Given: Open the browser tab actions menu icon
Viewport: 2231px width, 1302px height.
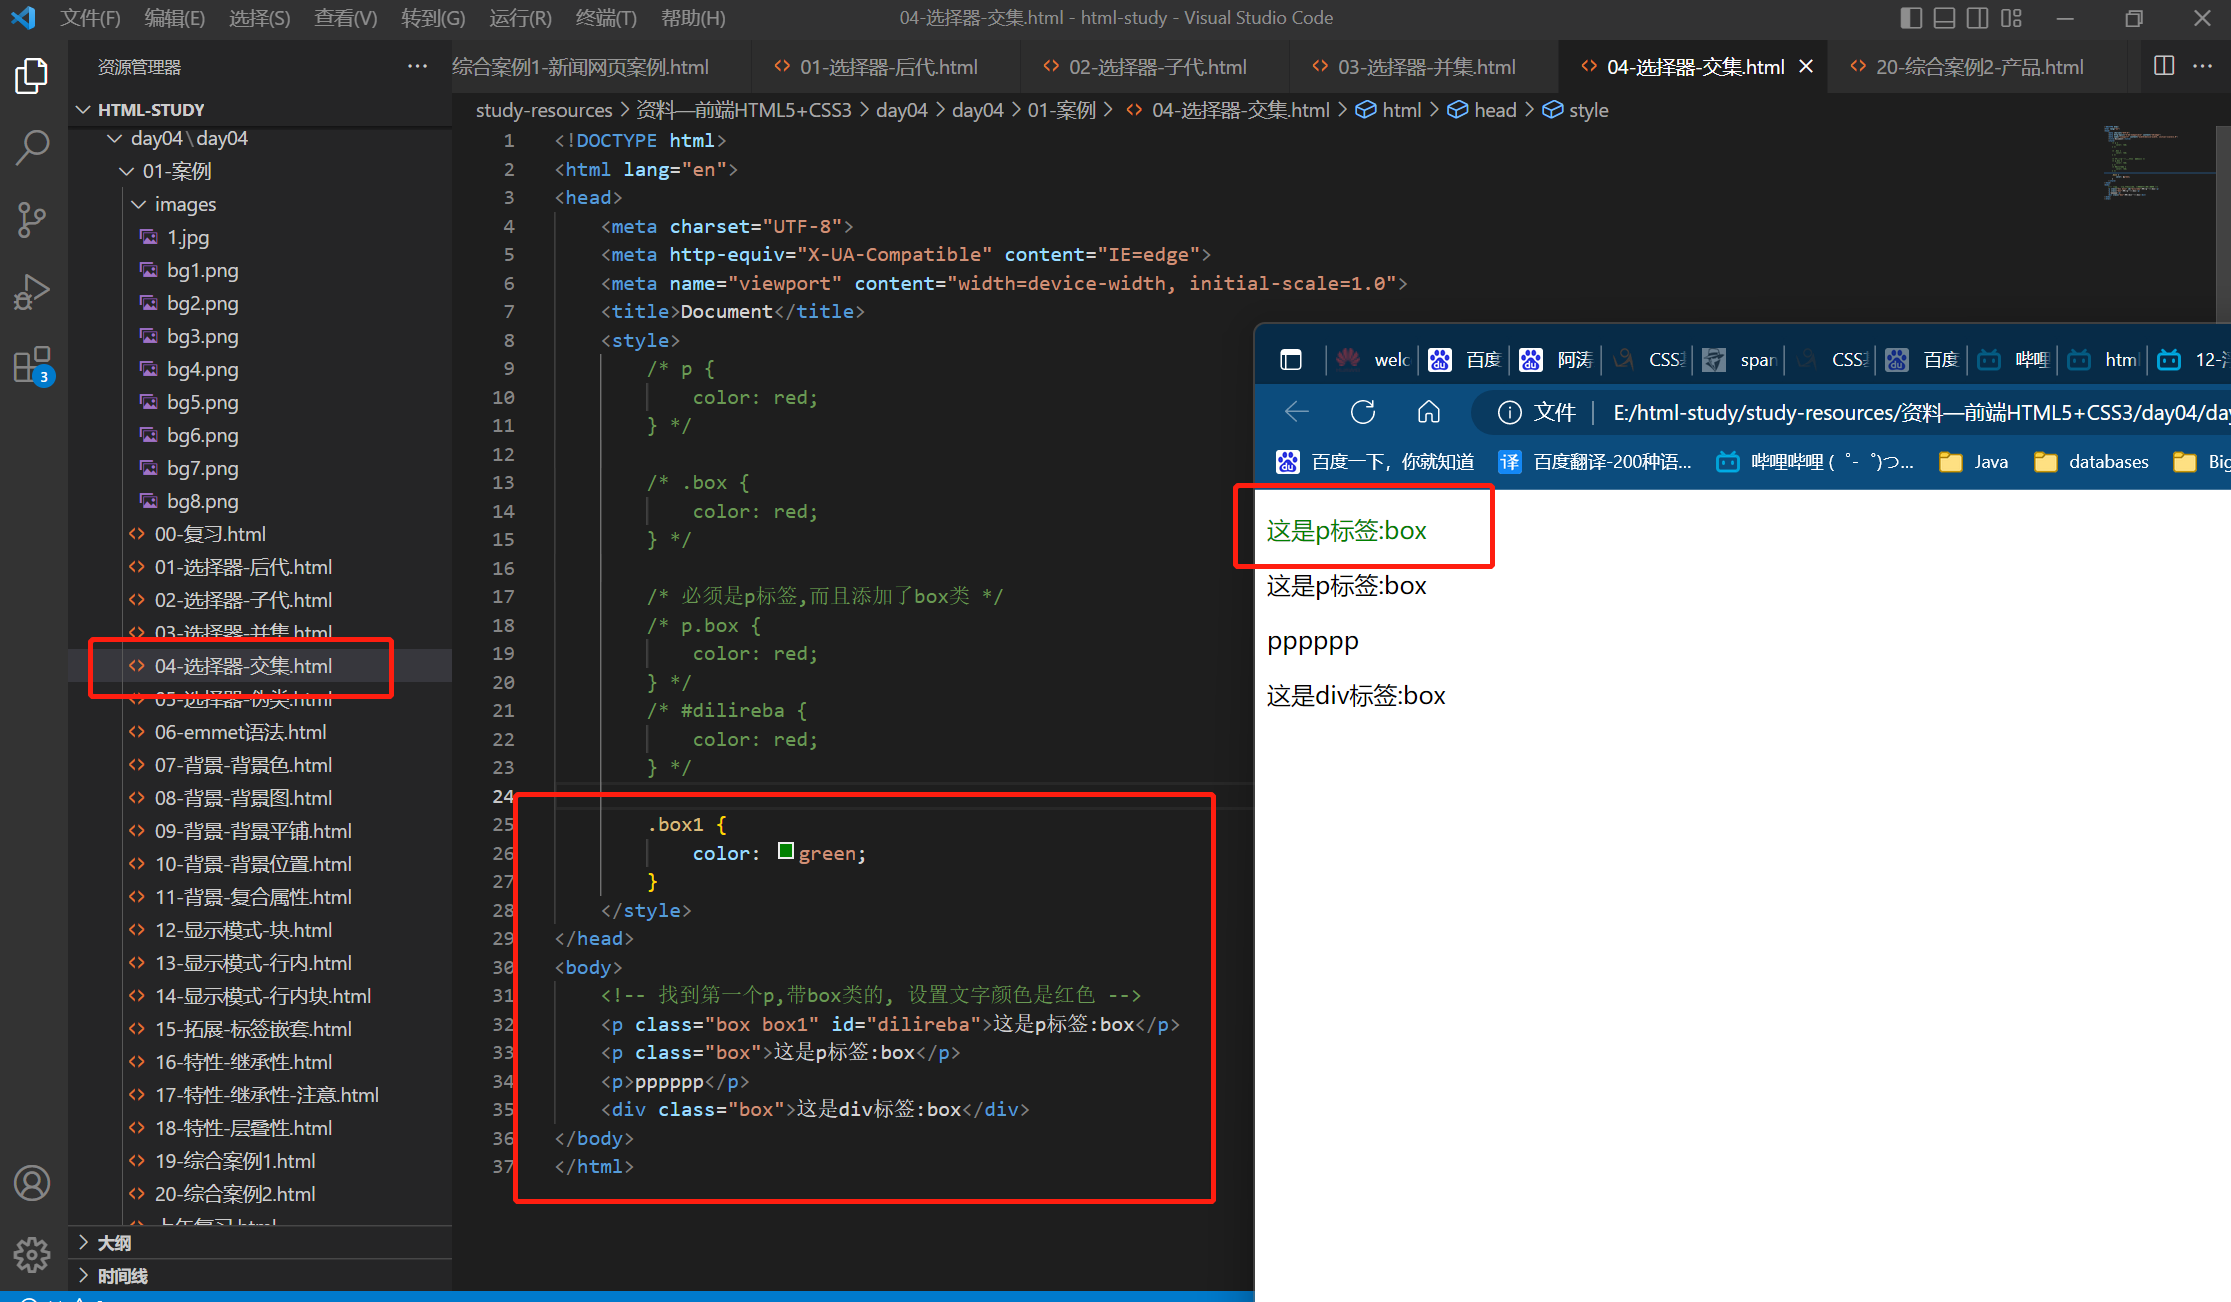Looking at the screenshot, I should tap(1291, 360).
